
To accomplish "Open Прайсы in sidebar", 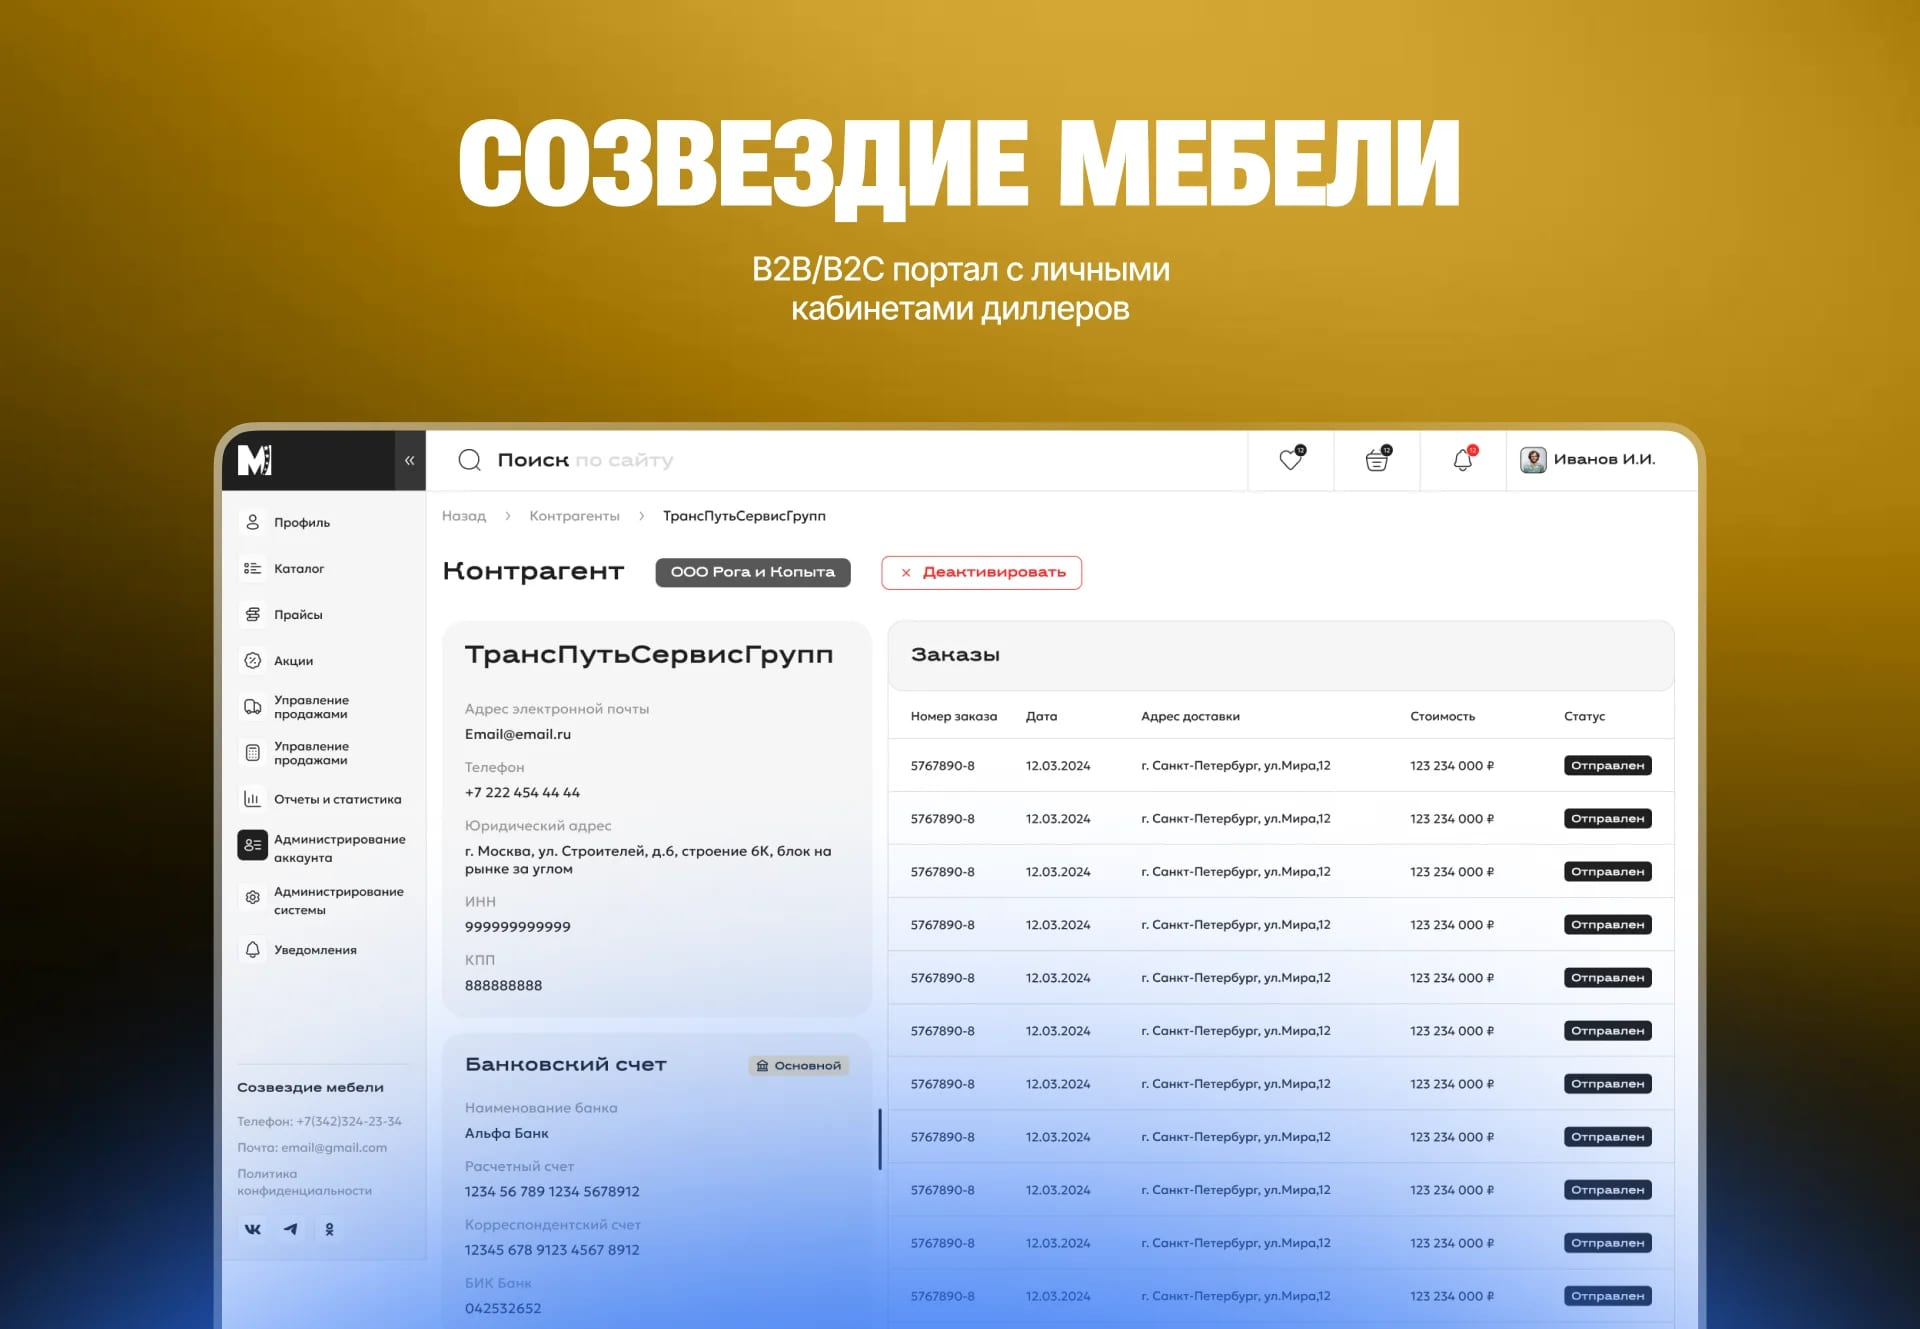I will tap(298, 614).
